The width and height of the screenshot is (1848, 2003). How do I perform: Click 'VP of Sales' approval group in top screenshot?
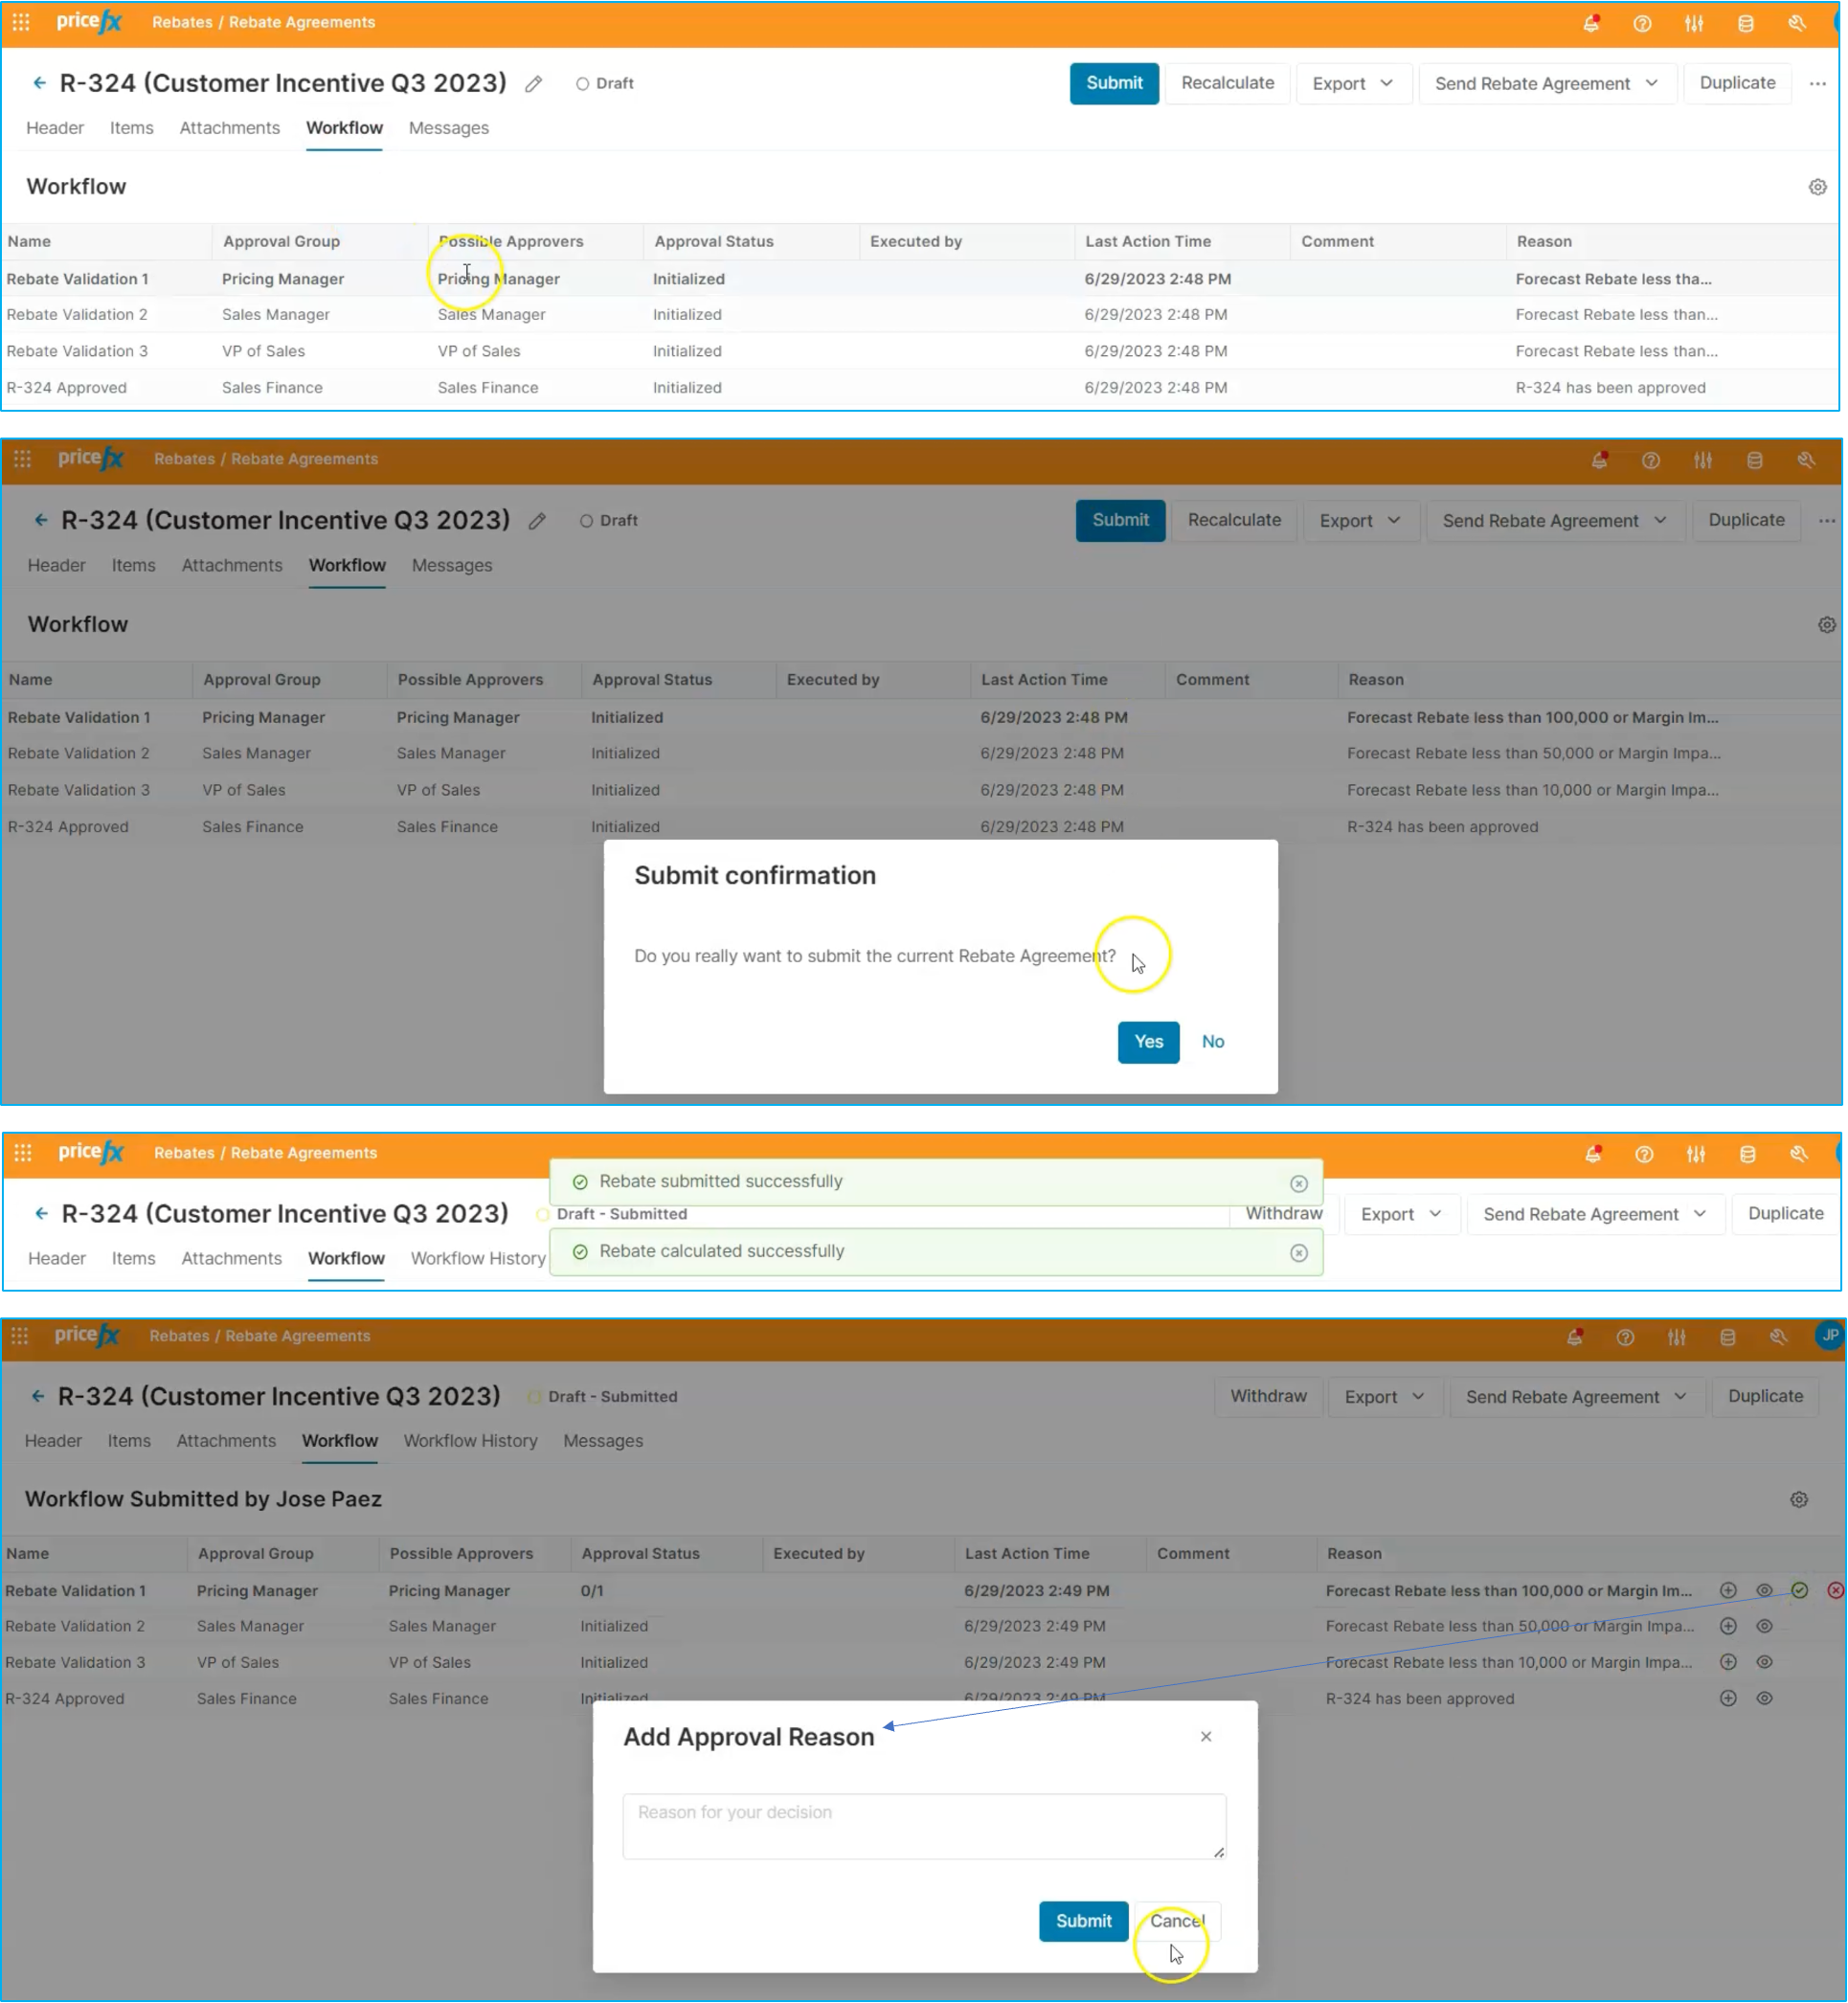[x=263, y=352]
